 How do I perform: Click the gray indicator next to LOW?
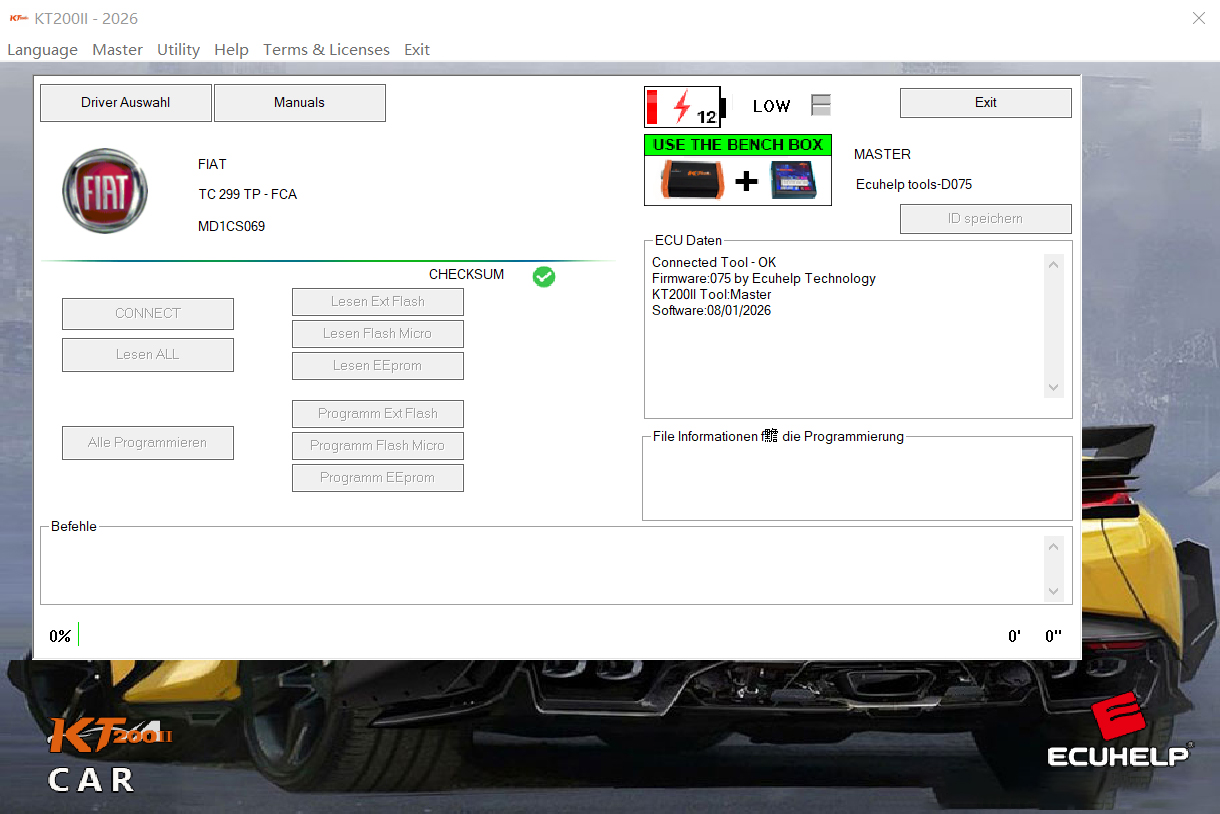[x=821, y=105]
